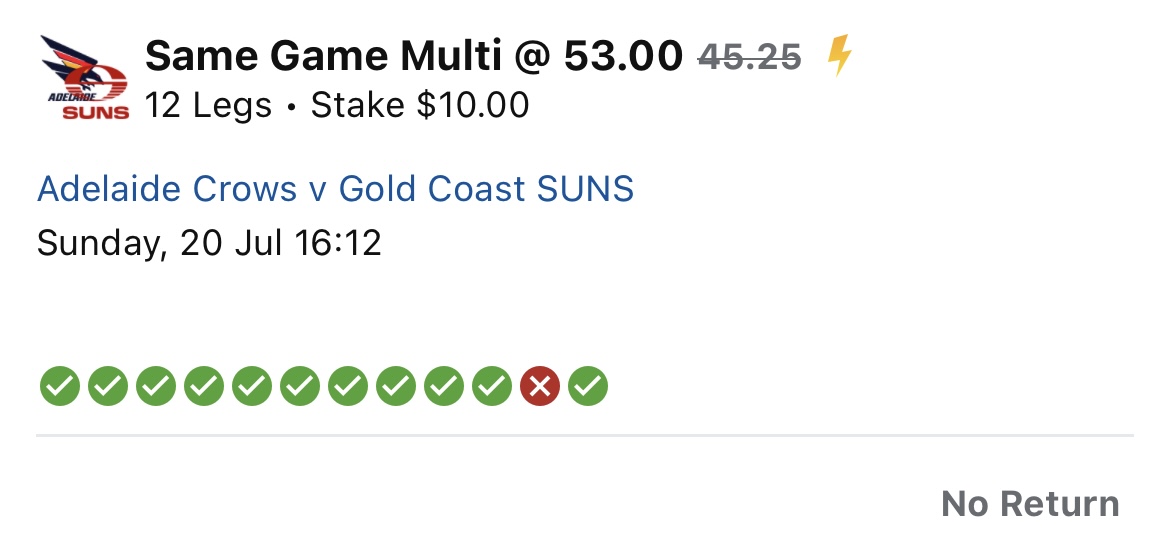
Task: Tap the yellow lightning bolt boost icon
Action: (839, 57)
